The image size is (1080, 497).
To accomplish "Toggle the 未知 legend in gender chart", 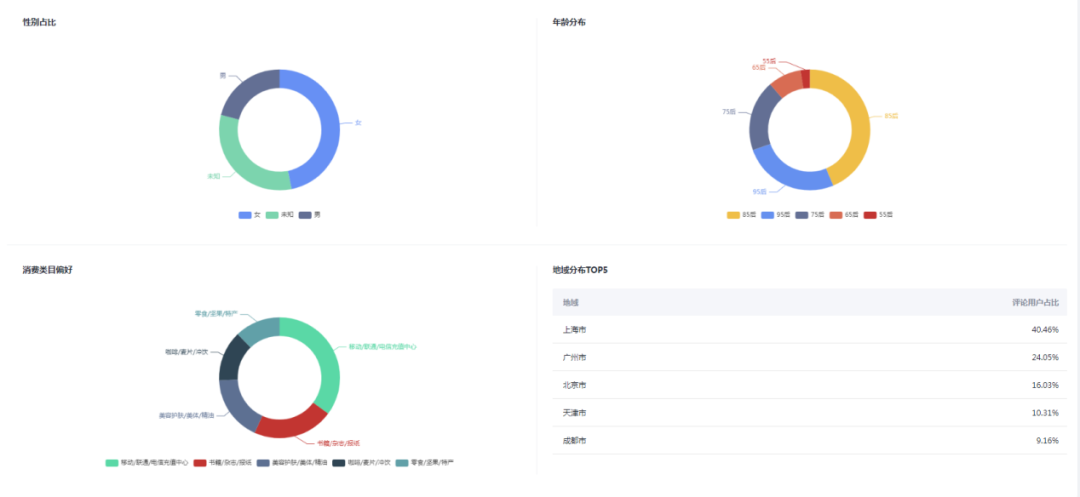I will point(279,214).
